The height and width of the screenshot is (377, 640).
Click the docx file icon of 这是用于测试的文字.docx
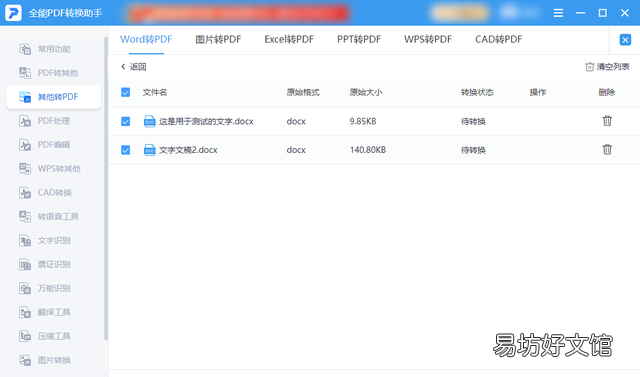[x=150, y=122]
